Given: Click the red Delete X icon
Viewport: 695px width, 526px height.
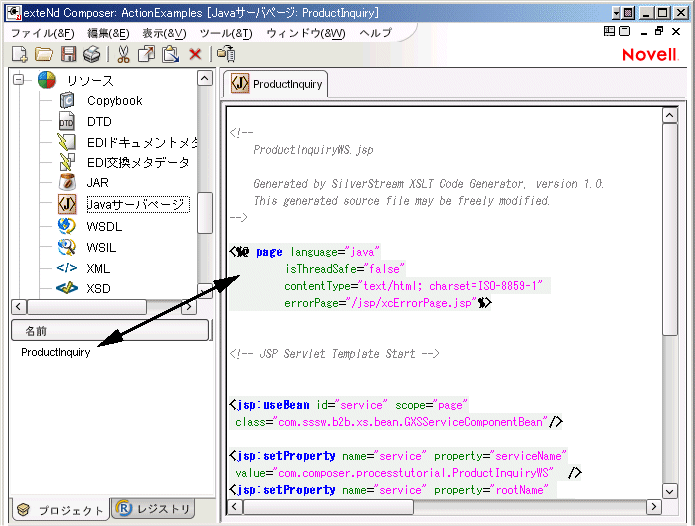Looking at the screenshot, I should (x=195, y=54).
